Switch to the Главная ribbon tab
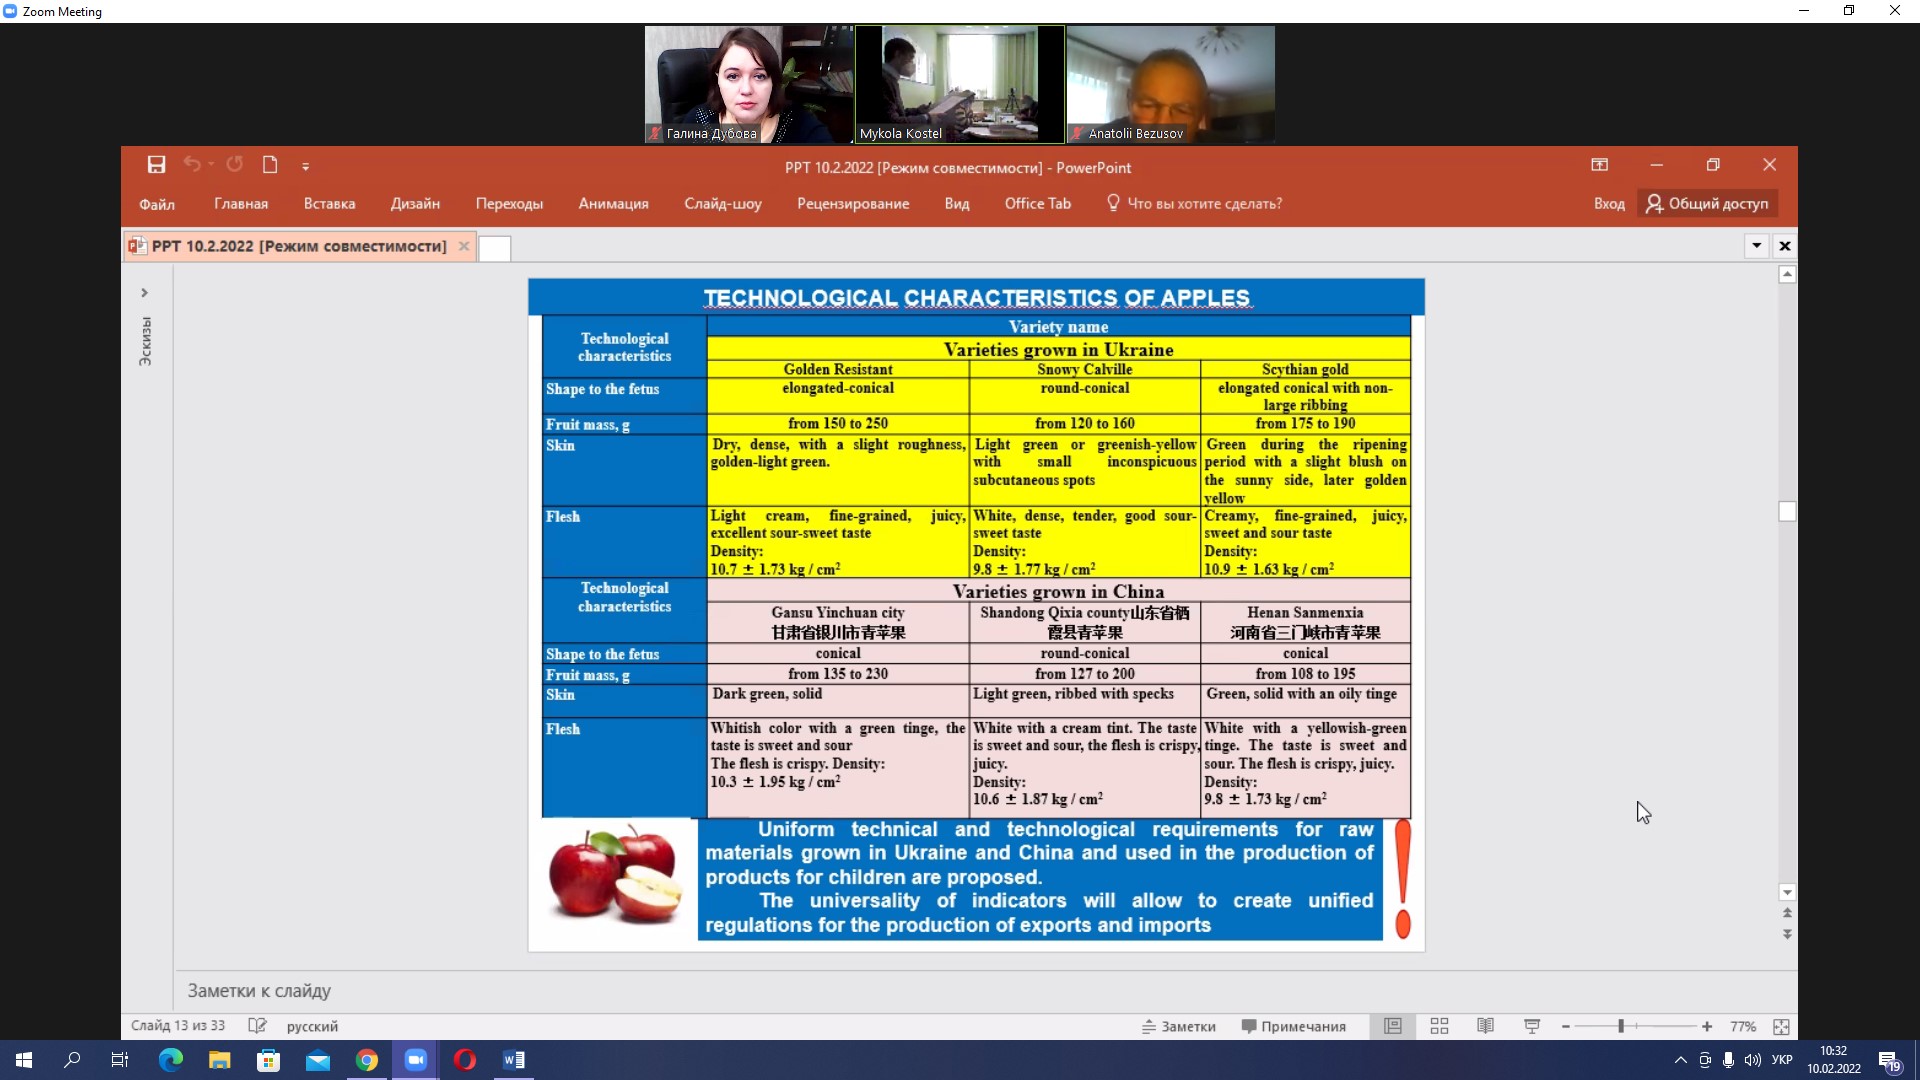Screen dimensions: 1920x1080 point(241,204)
